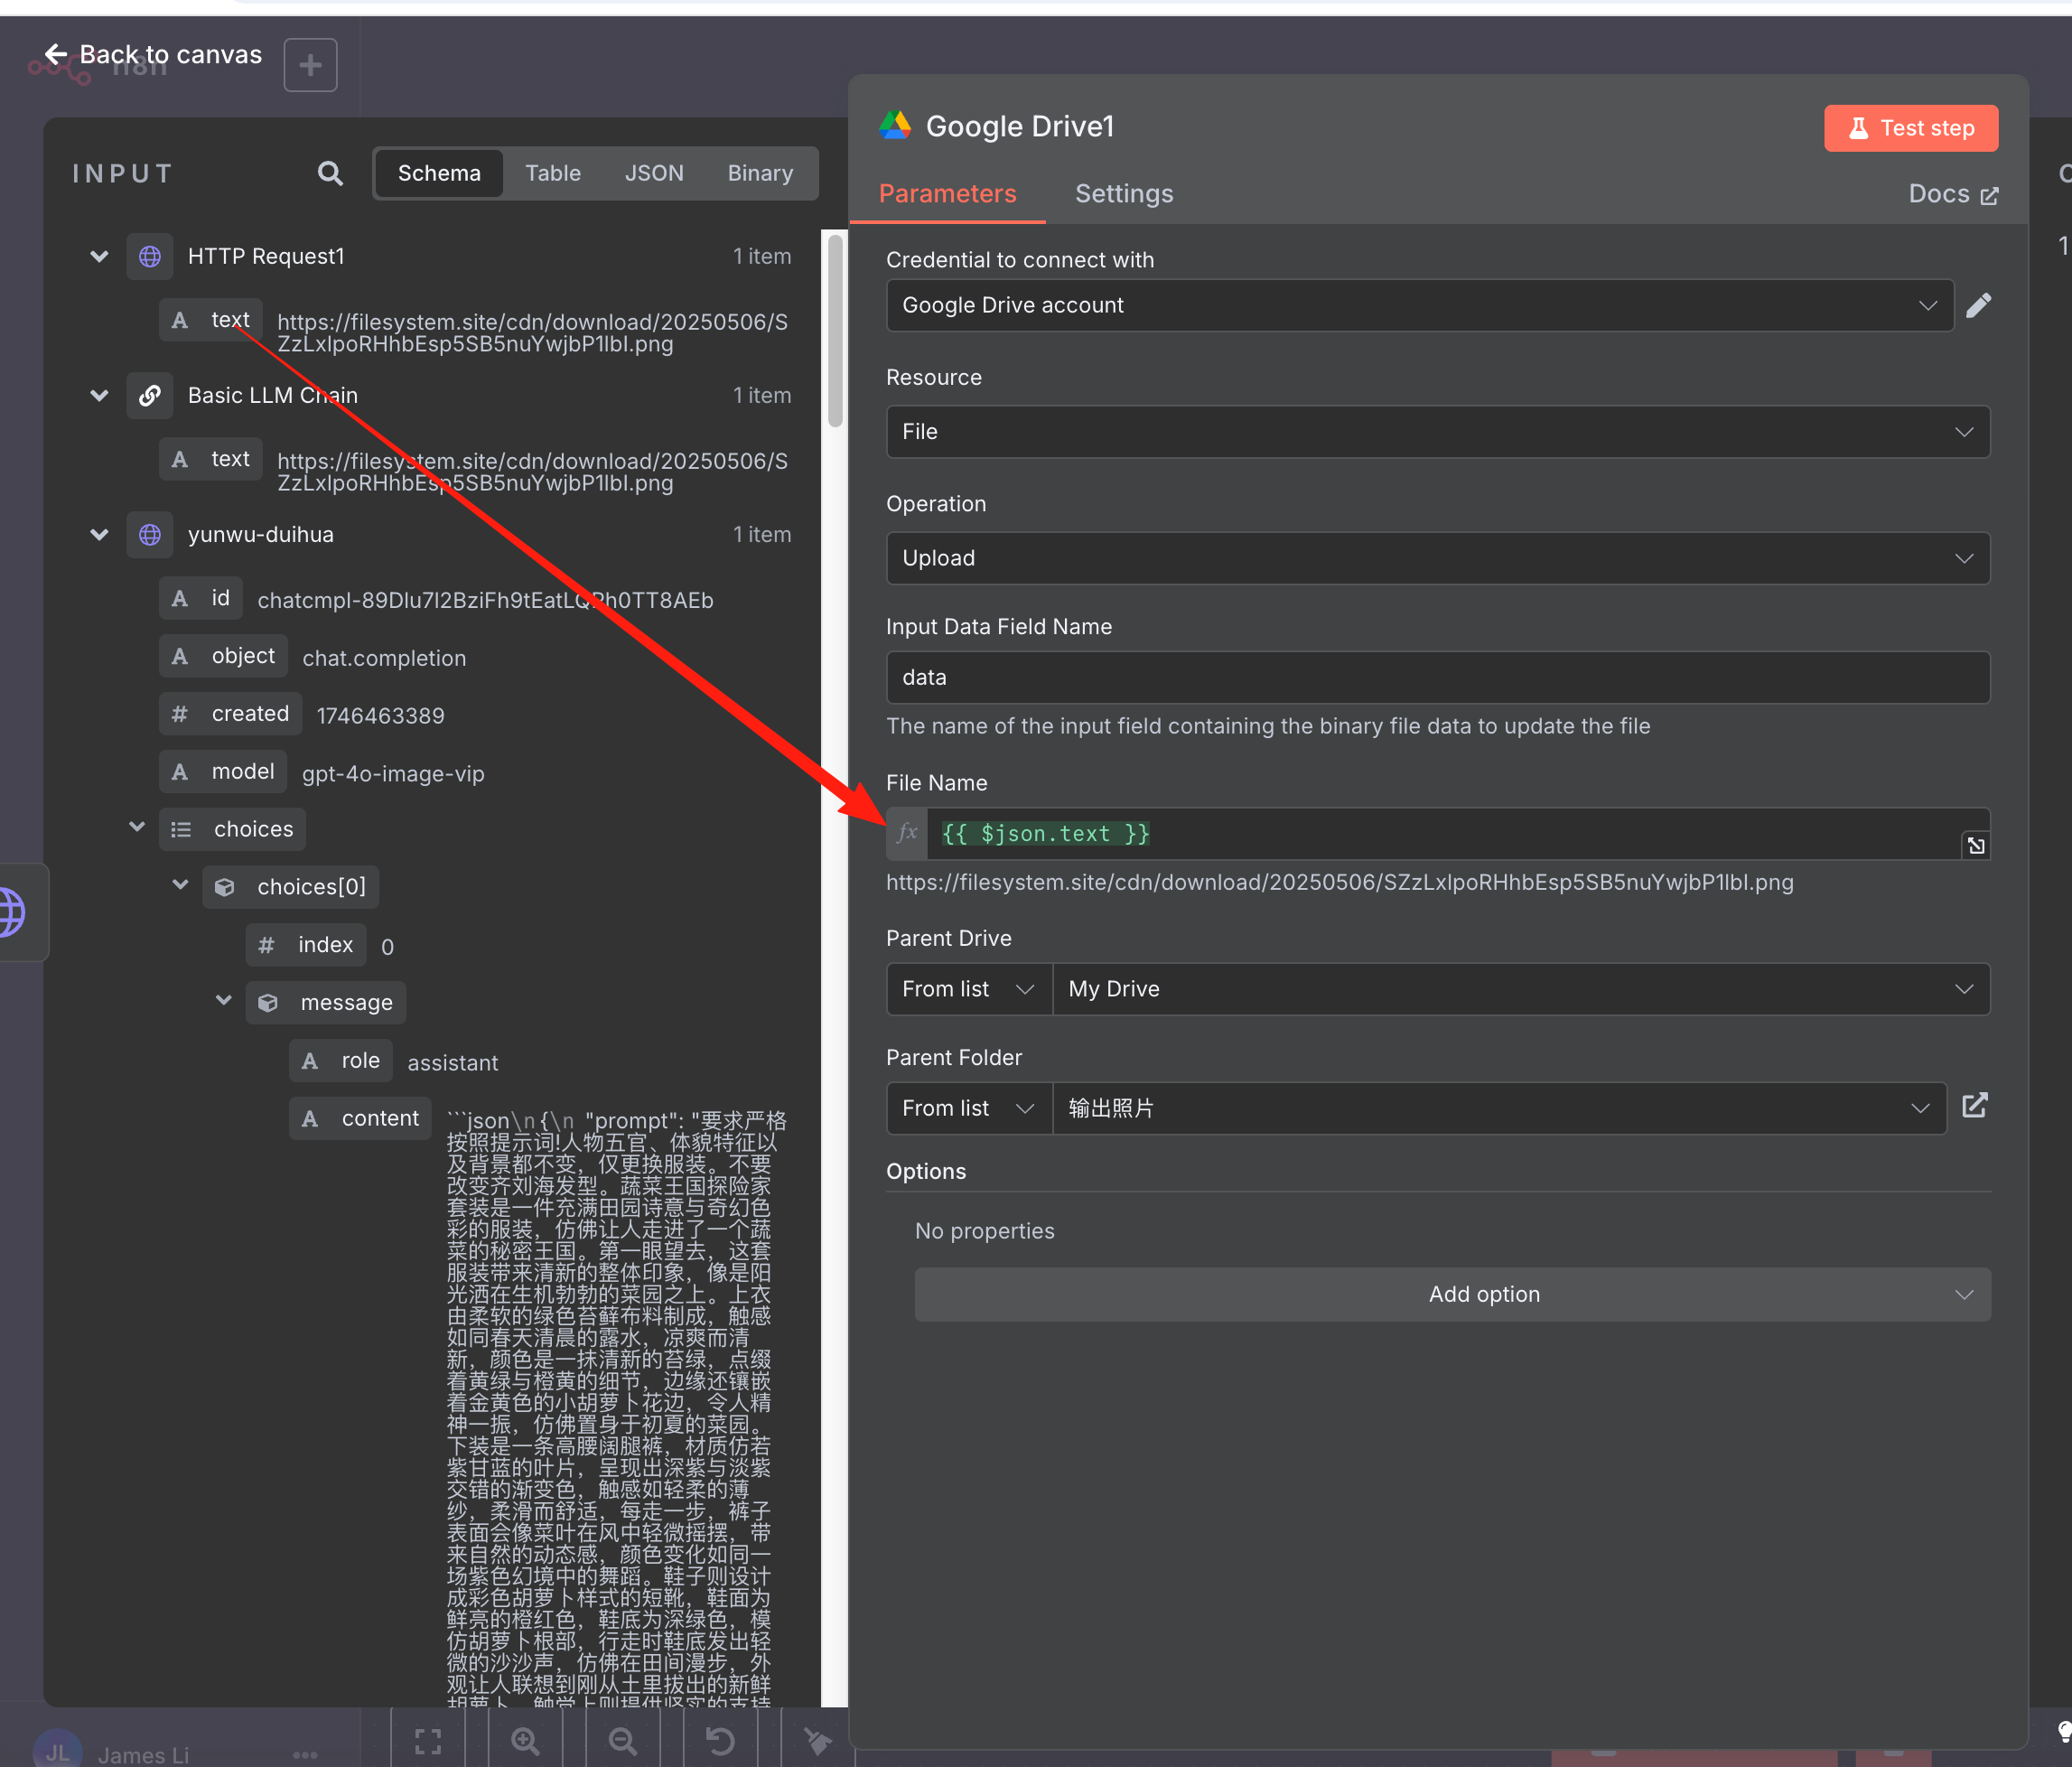Click the globe node at left edge

point(12,912)
